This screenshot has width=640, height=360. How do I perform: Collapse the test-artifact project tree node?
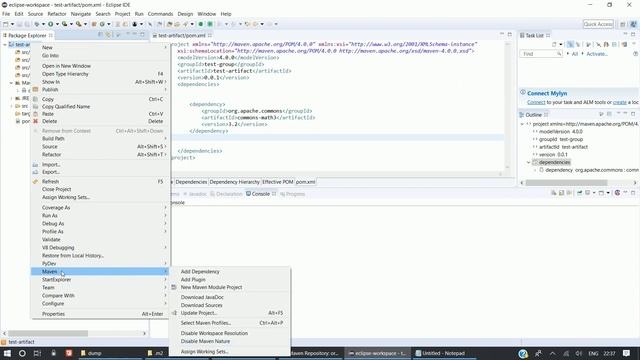pyautogui.click(x=5, y=44)
